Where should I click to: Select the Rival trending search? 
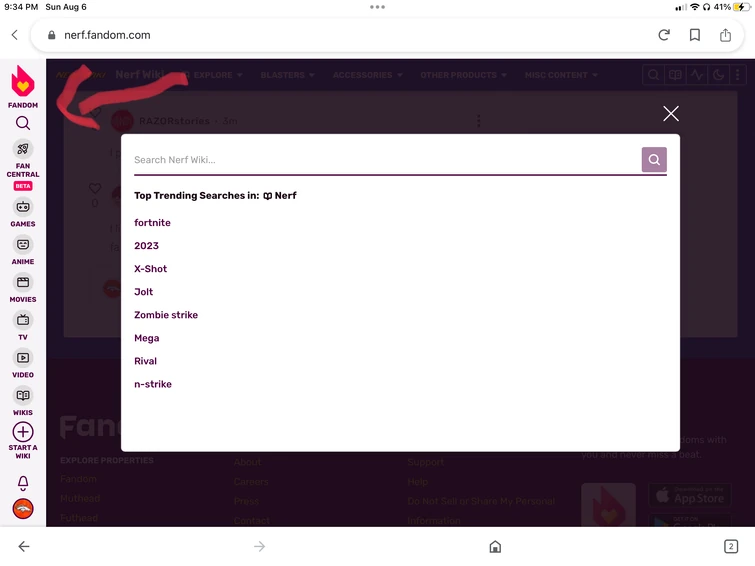click(145, 361)
